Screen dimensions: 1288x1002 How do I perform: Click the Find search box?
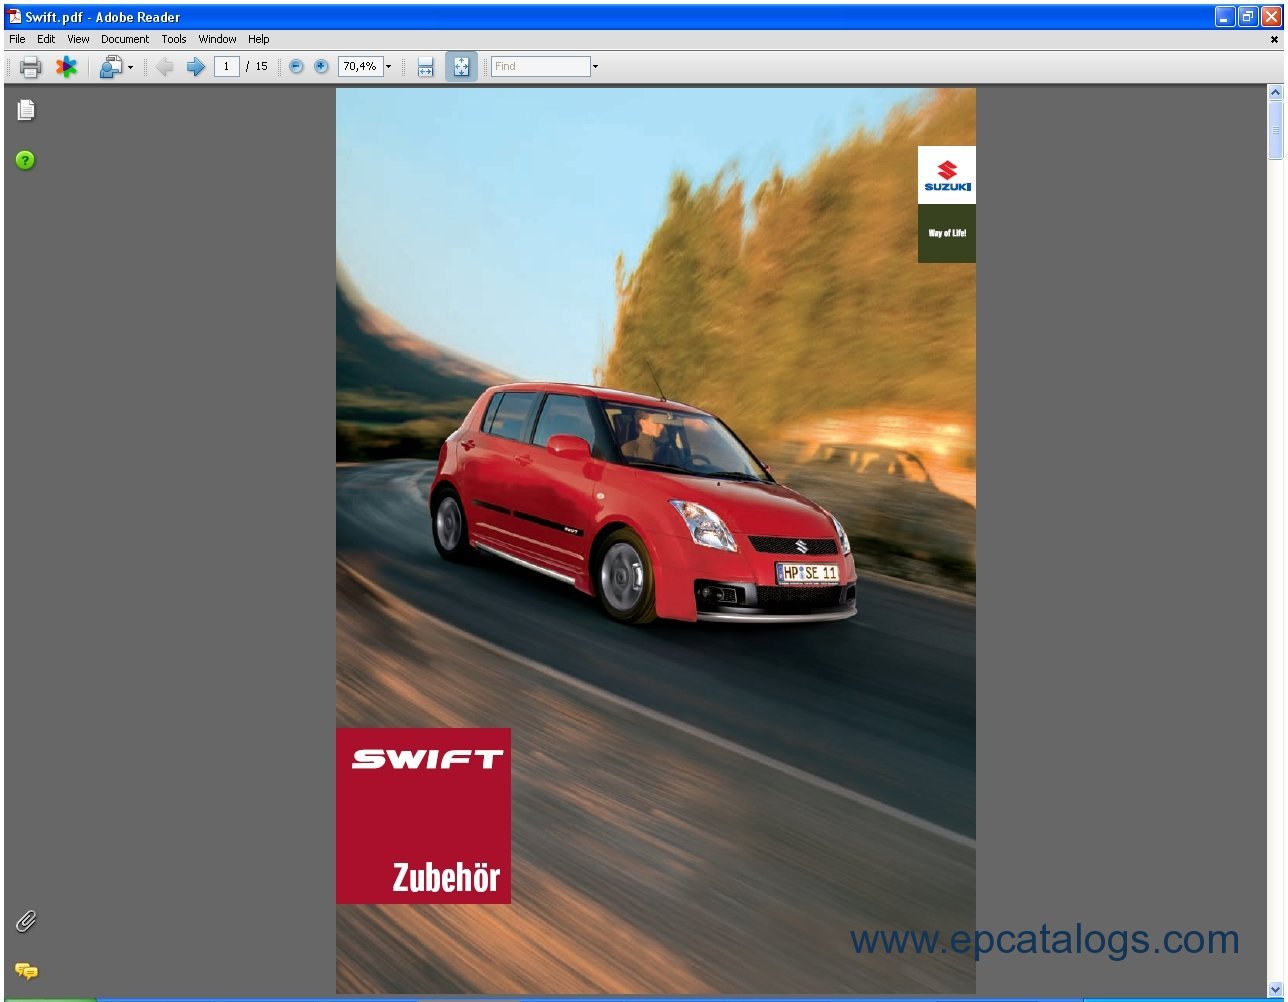541,67
